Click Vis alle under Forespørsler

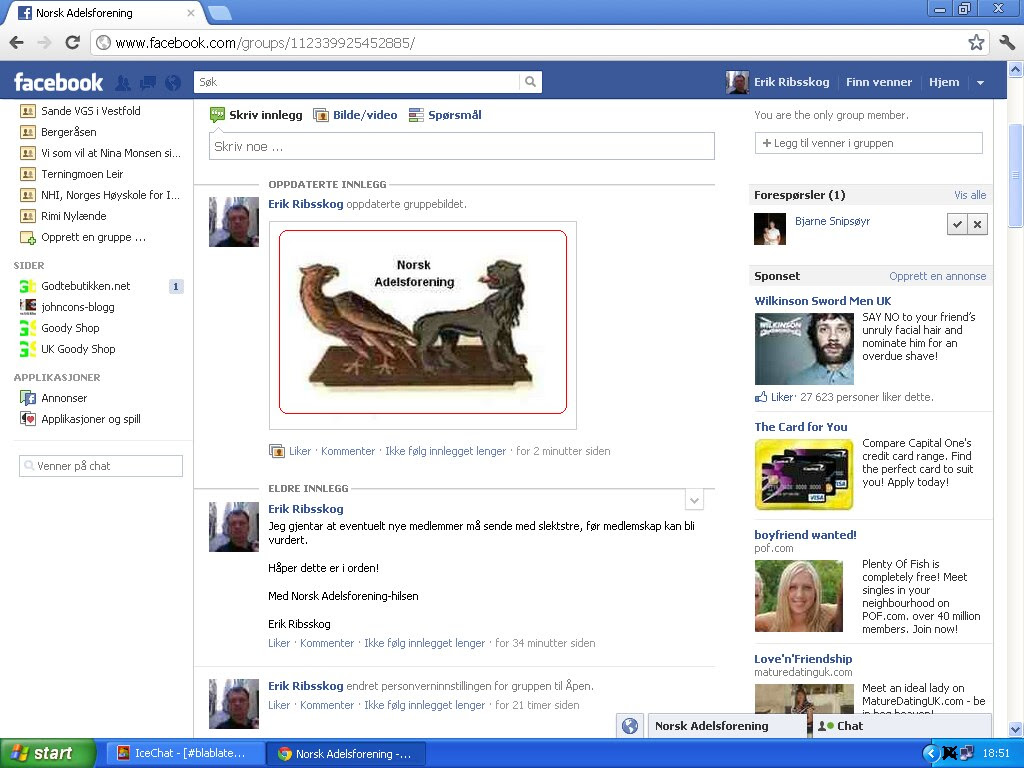point(970,195)
